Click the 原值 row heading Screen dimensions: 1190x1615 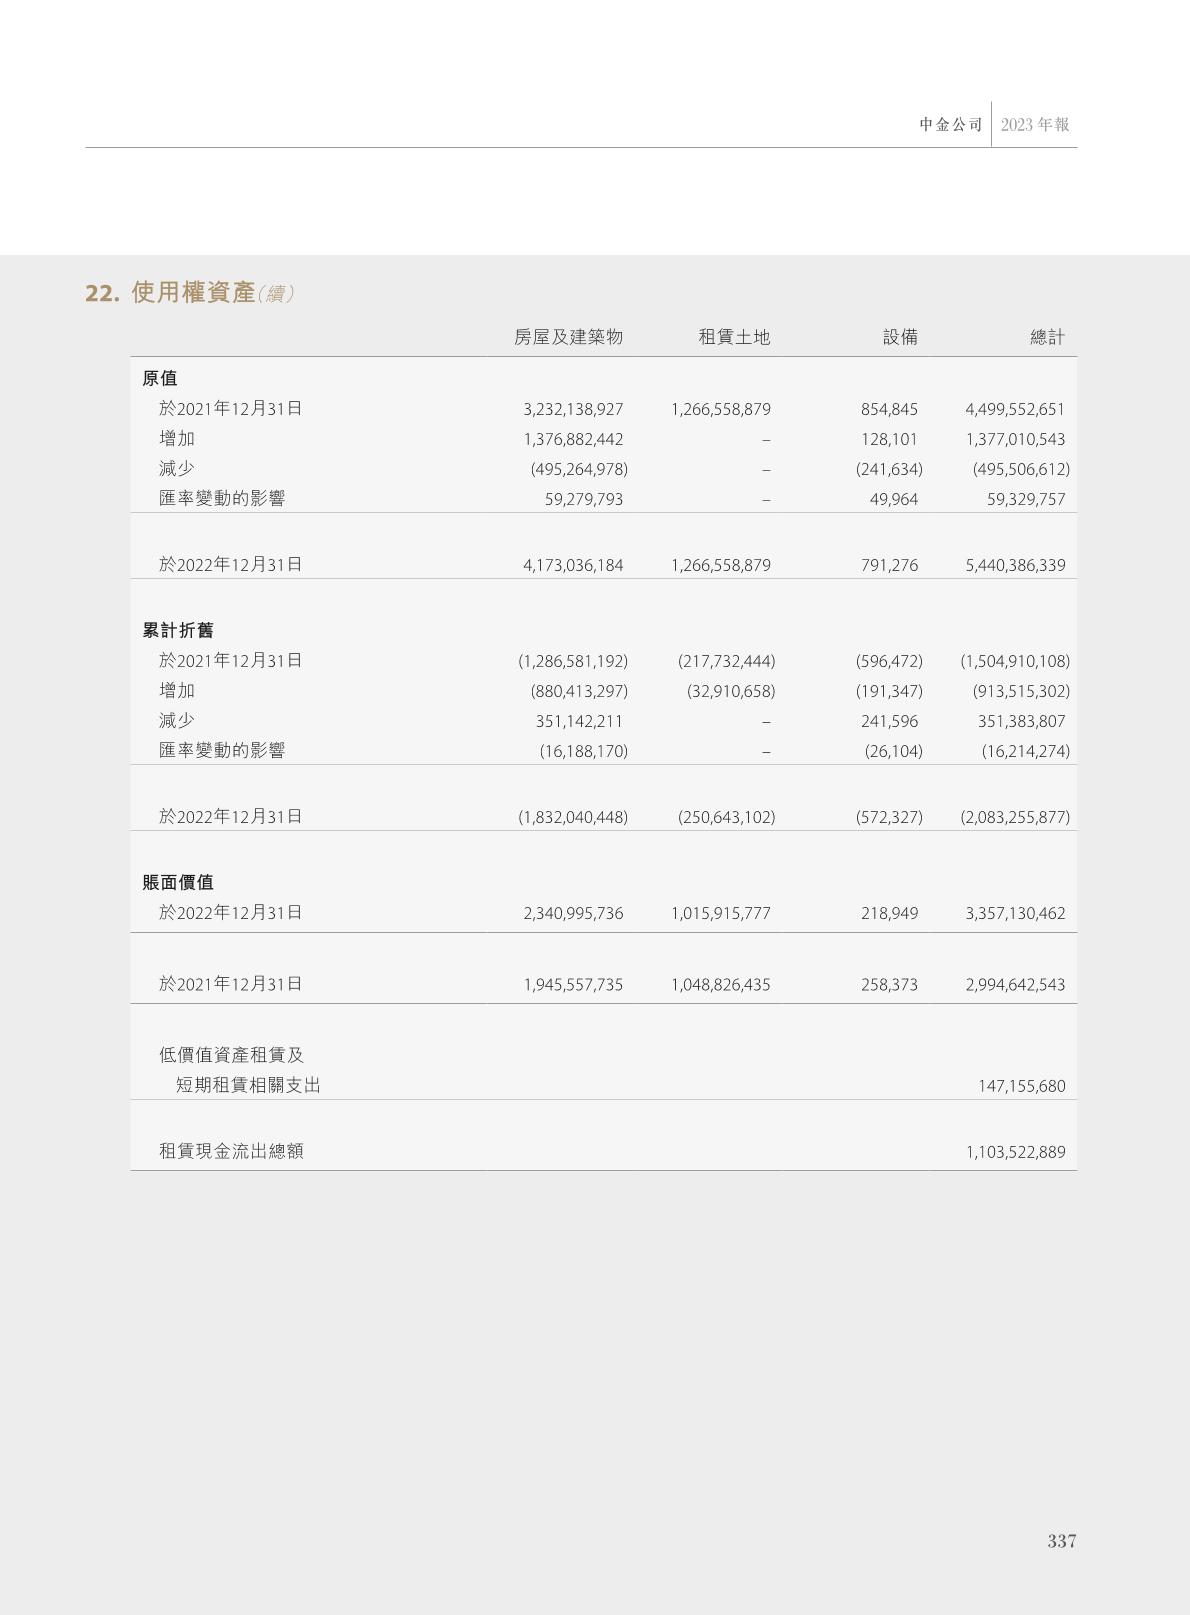point(160,379)
